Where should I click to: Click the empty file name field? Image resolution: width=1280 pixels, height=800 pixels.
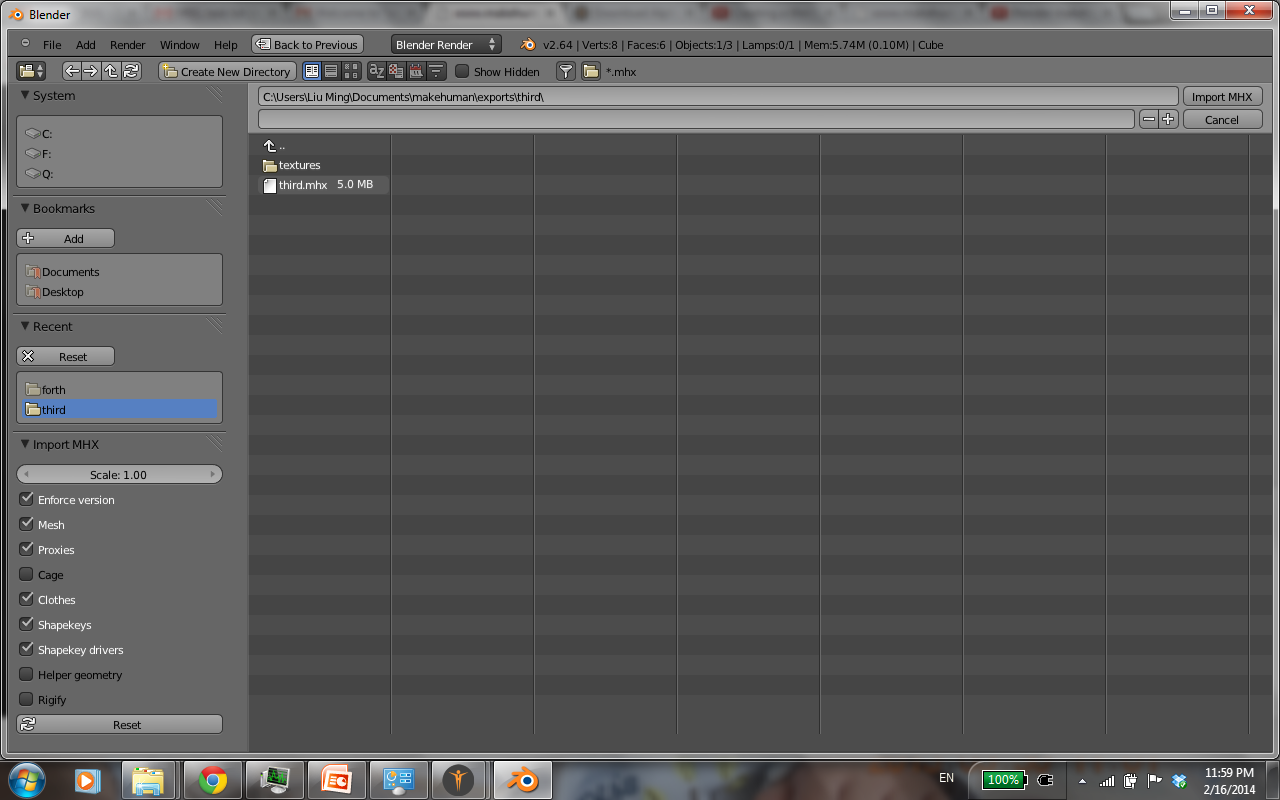click(696, 119)
